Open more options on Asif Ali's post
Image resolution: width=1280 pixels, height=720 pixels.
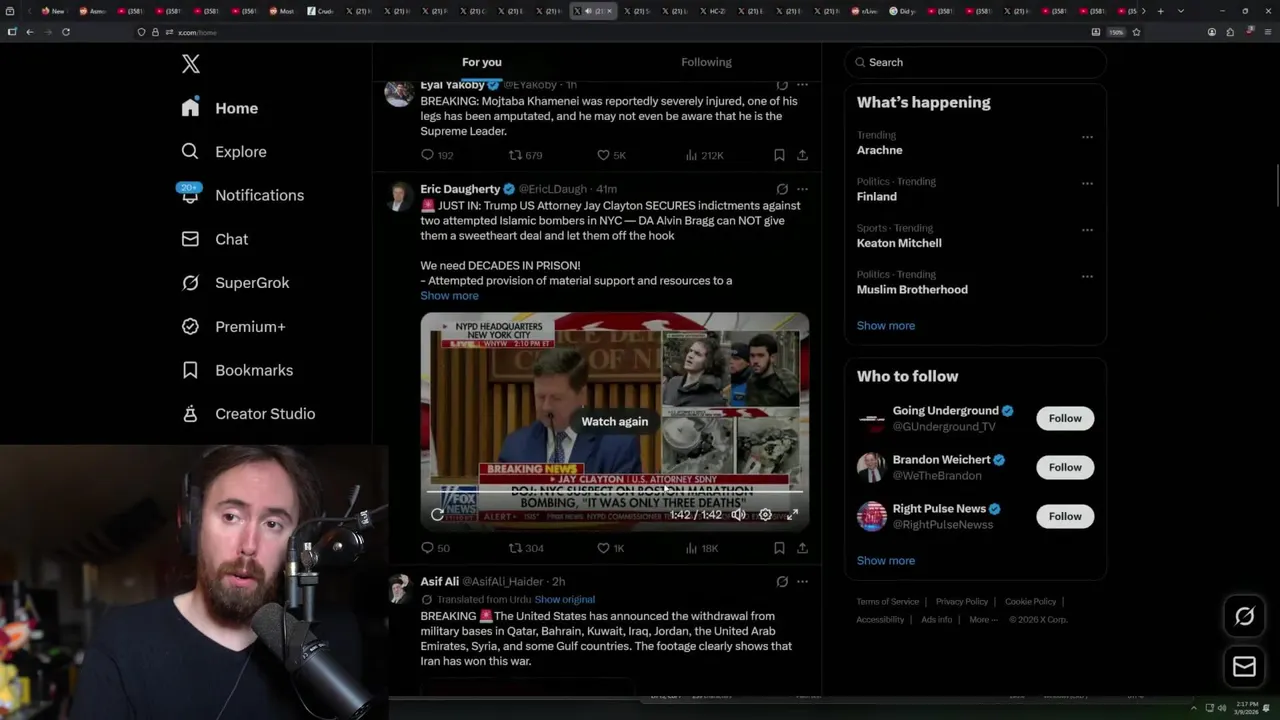click(x=802, y=581)
